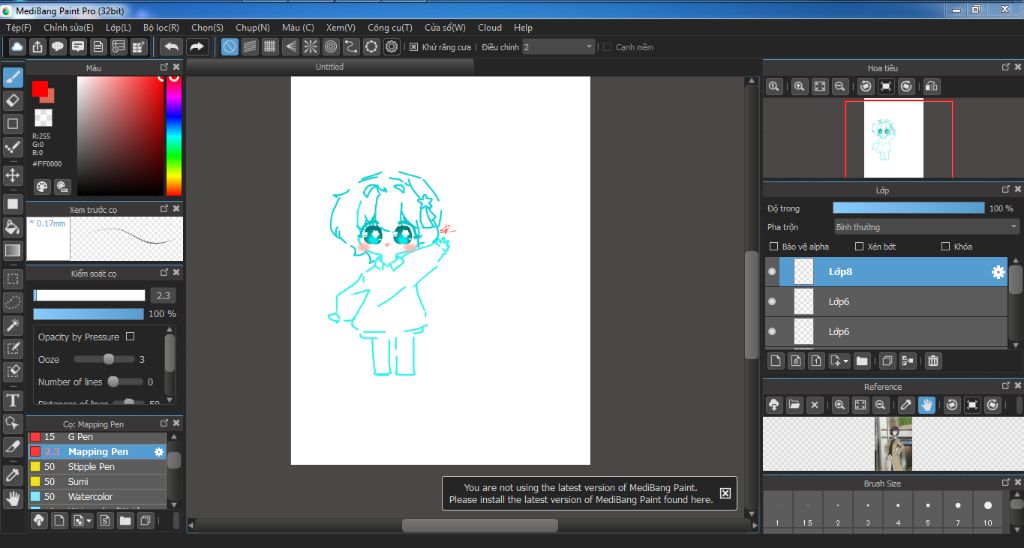This screenshot has width=1024, height=548.
Task: Float the Lớp layer panel
Action: (x=1005, y=189)
